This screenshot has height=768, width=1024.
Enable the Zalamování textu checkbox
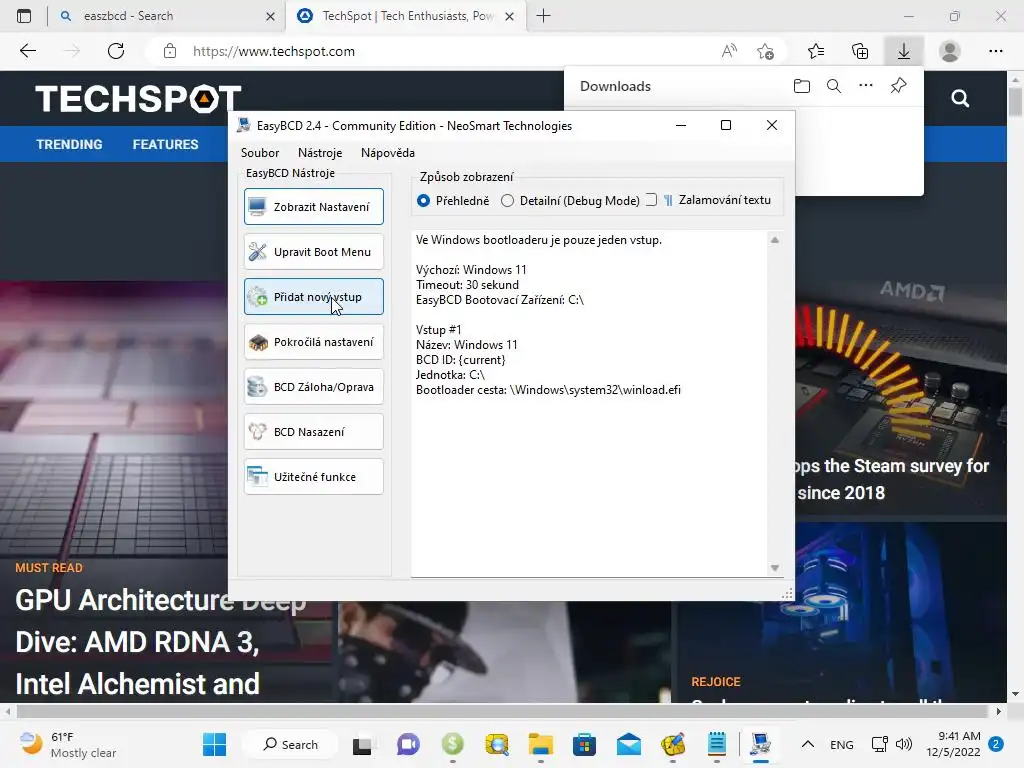(651, 200)
